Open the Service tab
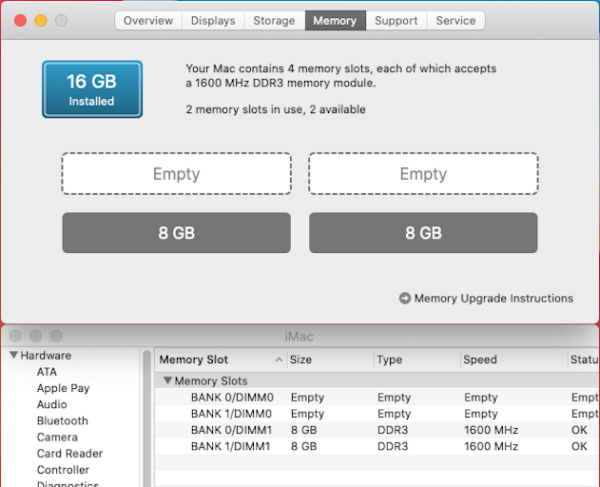 pyautogui.click(x=456, y=21)
